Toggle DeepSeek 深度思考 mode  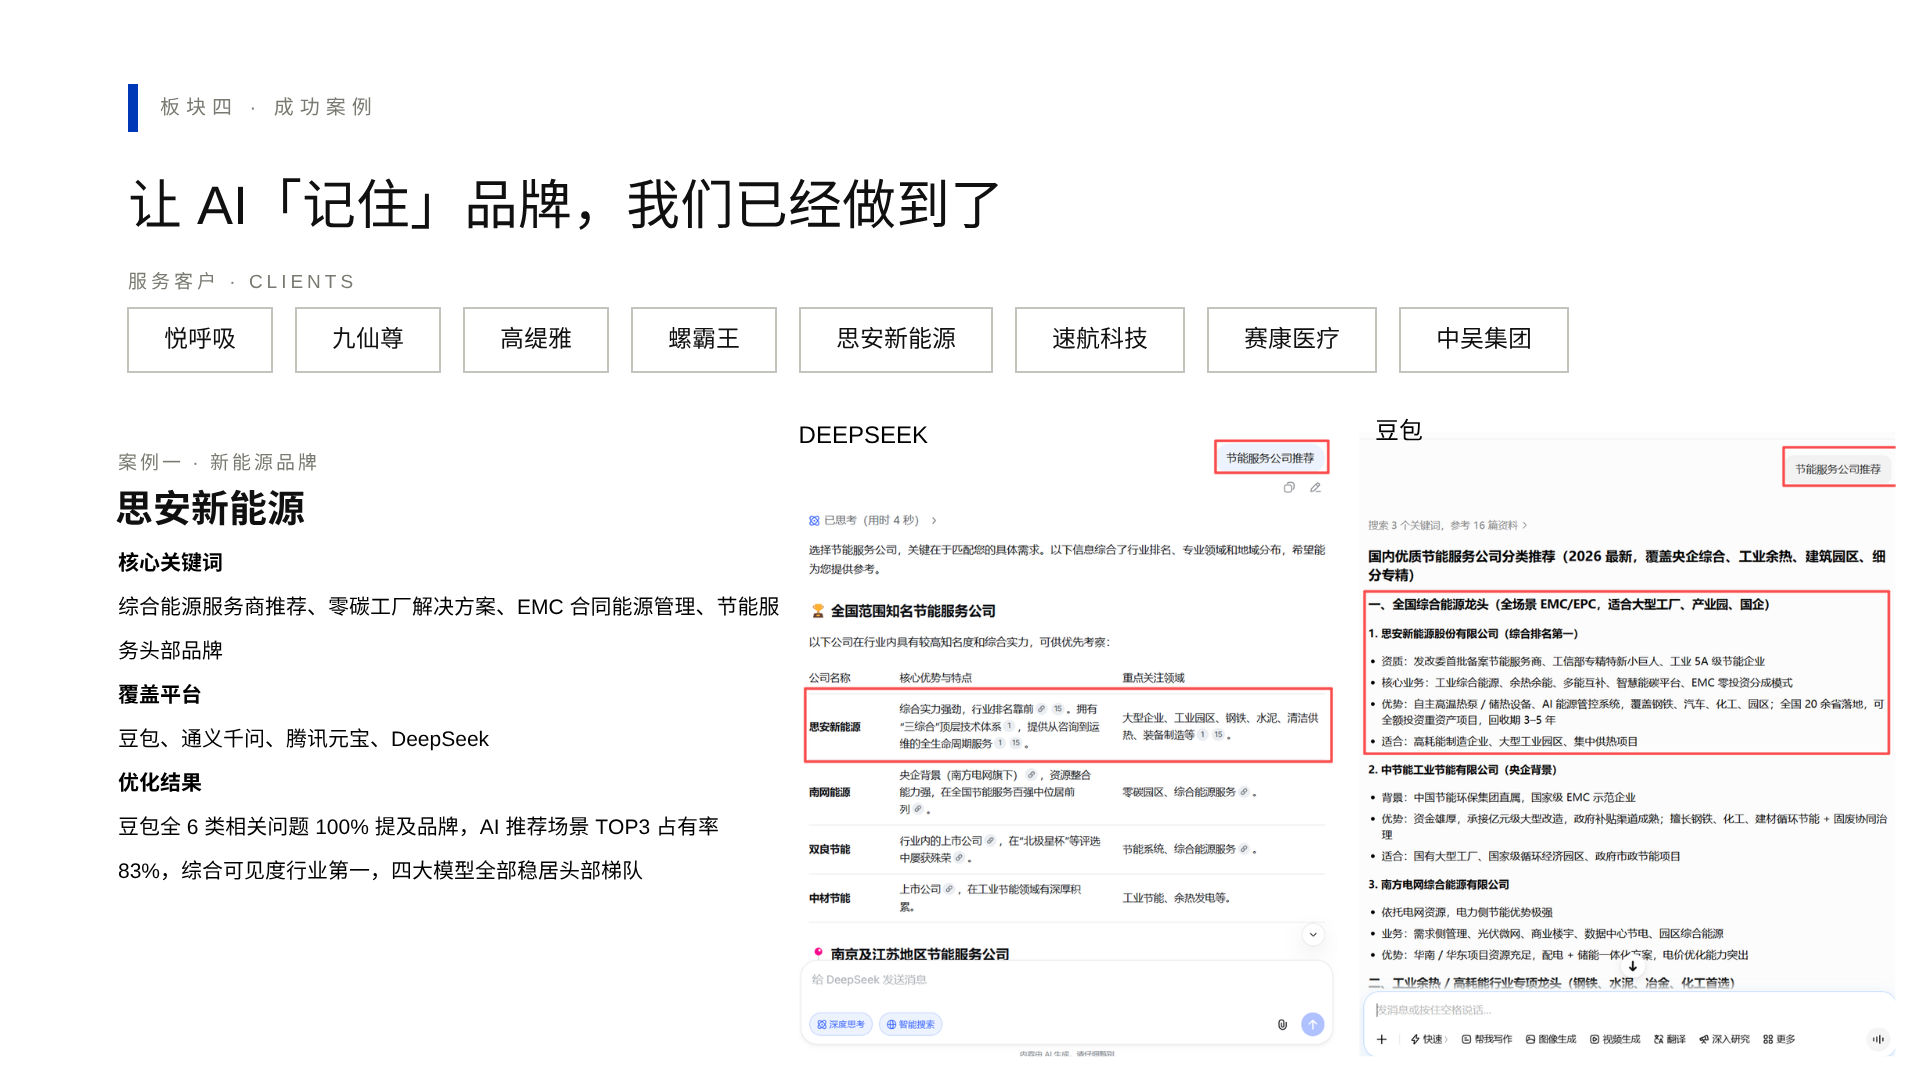coord(841,1024)
